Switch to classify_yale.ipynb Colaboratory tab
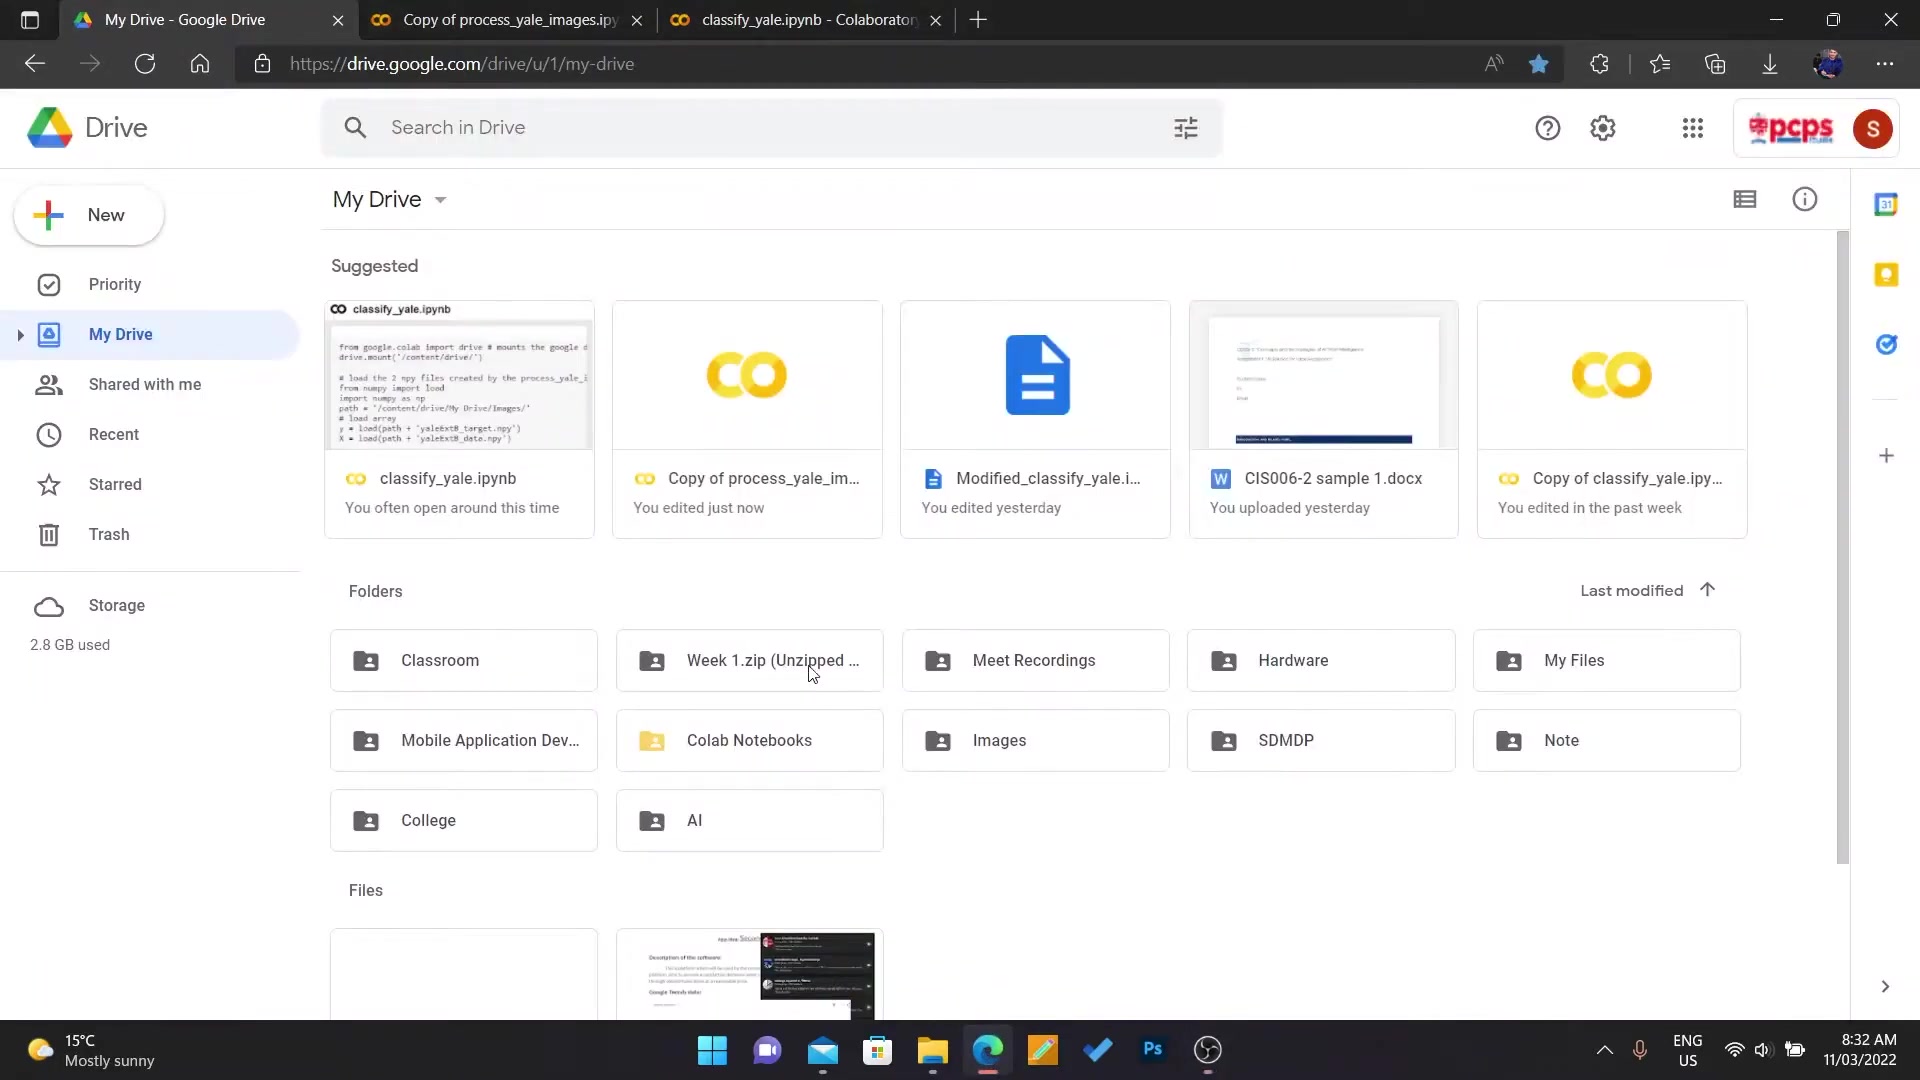 [805, 20]
